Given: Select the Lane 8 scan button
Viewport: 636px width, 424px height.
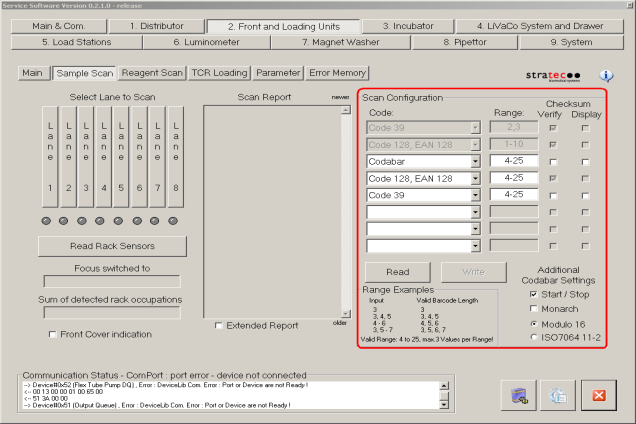Looking at the screenshot, I should 176,158.
